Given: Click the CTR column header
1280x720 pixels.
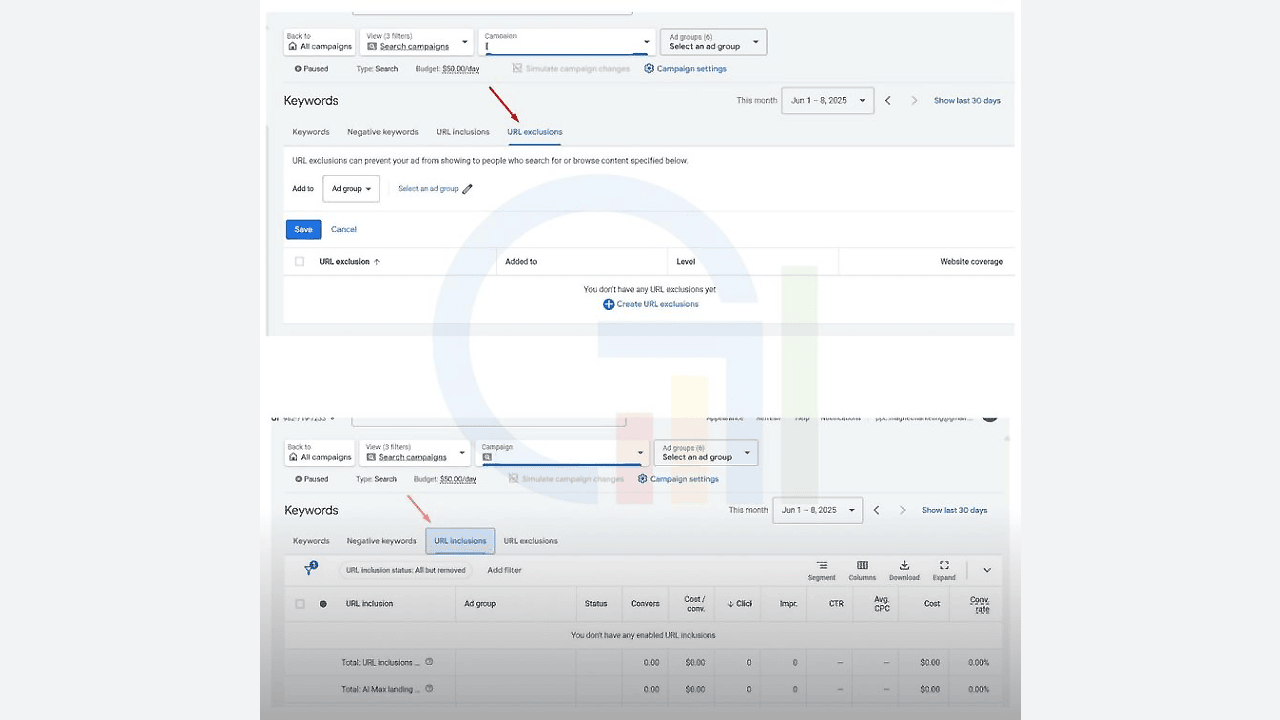Looking at the screenshot, I should coord(836,604).
